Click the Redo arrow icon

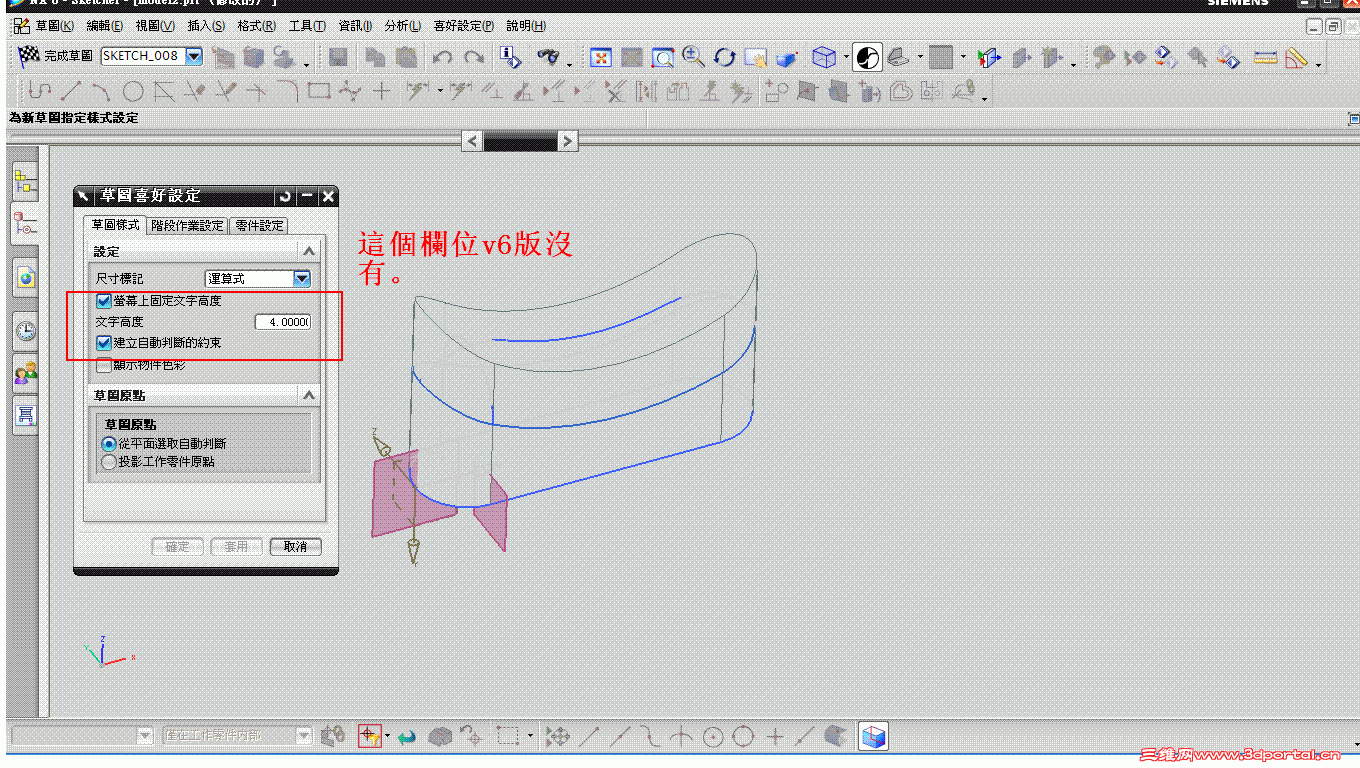[474, 58]
